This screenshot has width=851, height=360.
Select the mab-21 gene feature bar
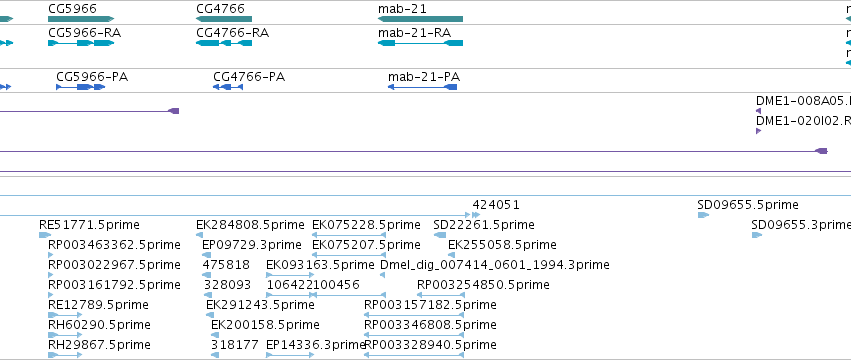click(x=421, y=19)
